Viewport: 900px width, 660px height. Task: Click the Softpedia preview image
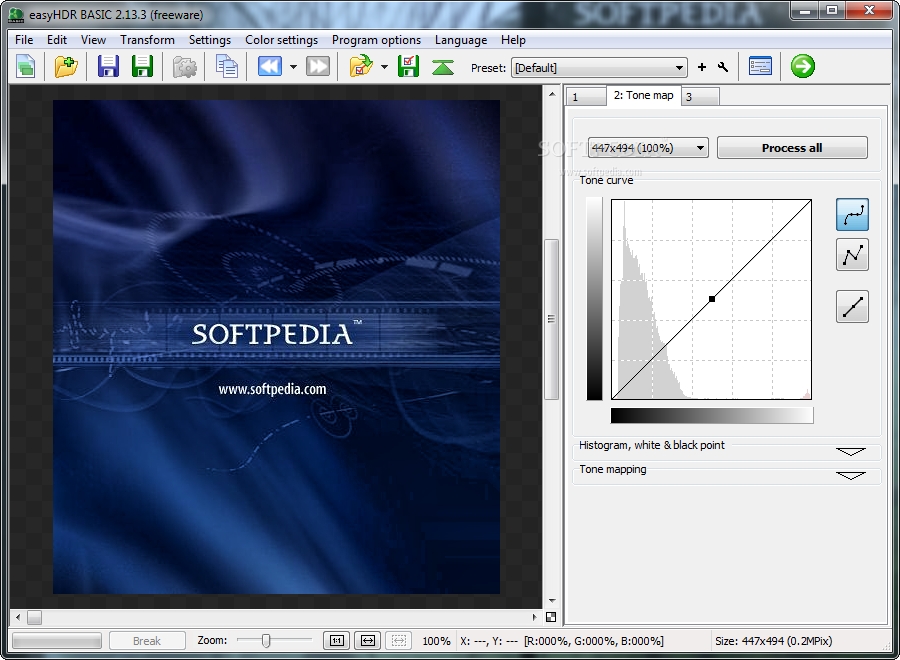coord(276,347)
